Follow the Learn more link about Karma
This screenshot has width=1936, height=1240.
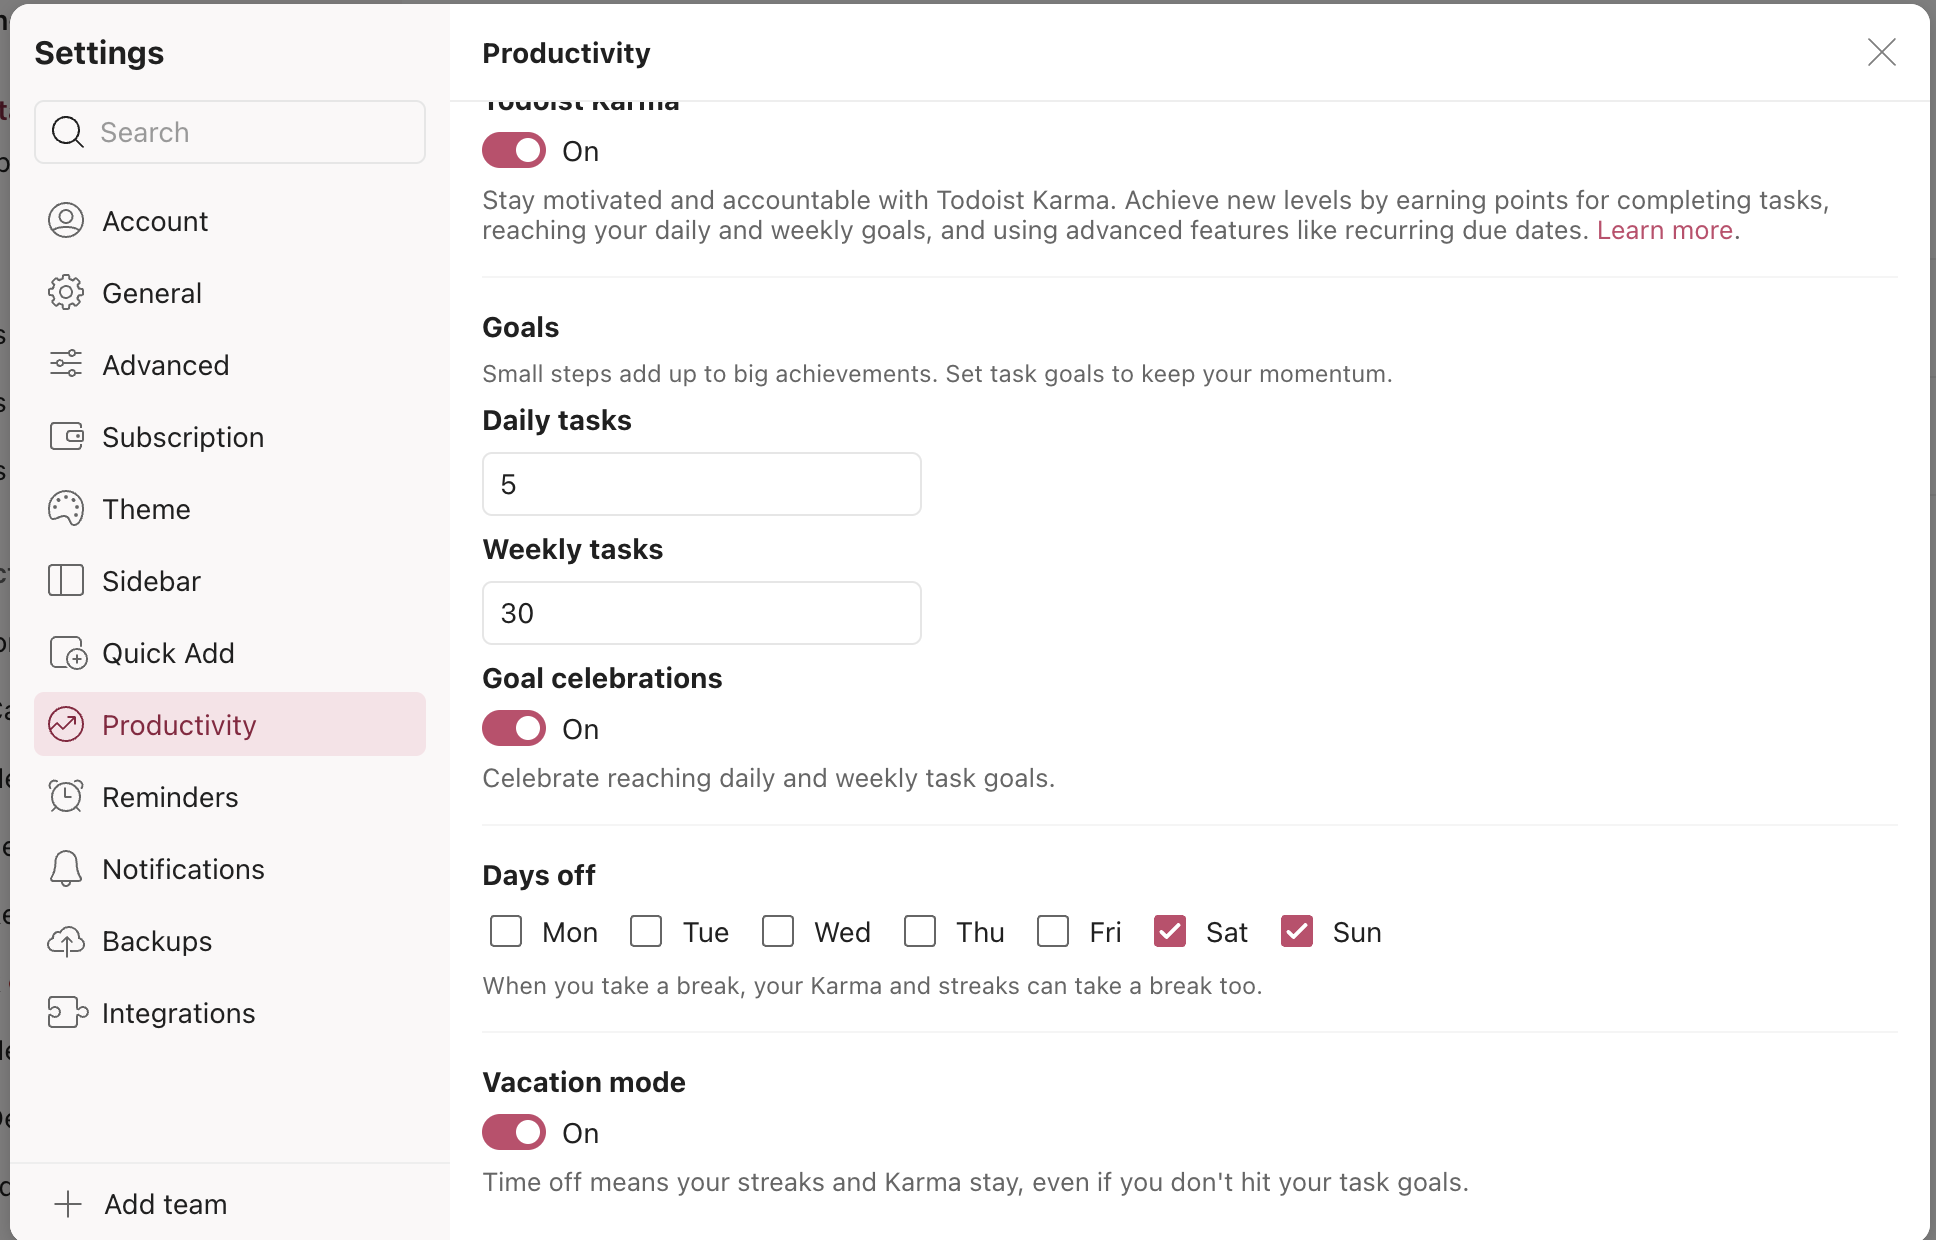tap(1664, 230)
